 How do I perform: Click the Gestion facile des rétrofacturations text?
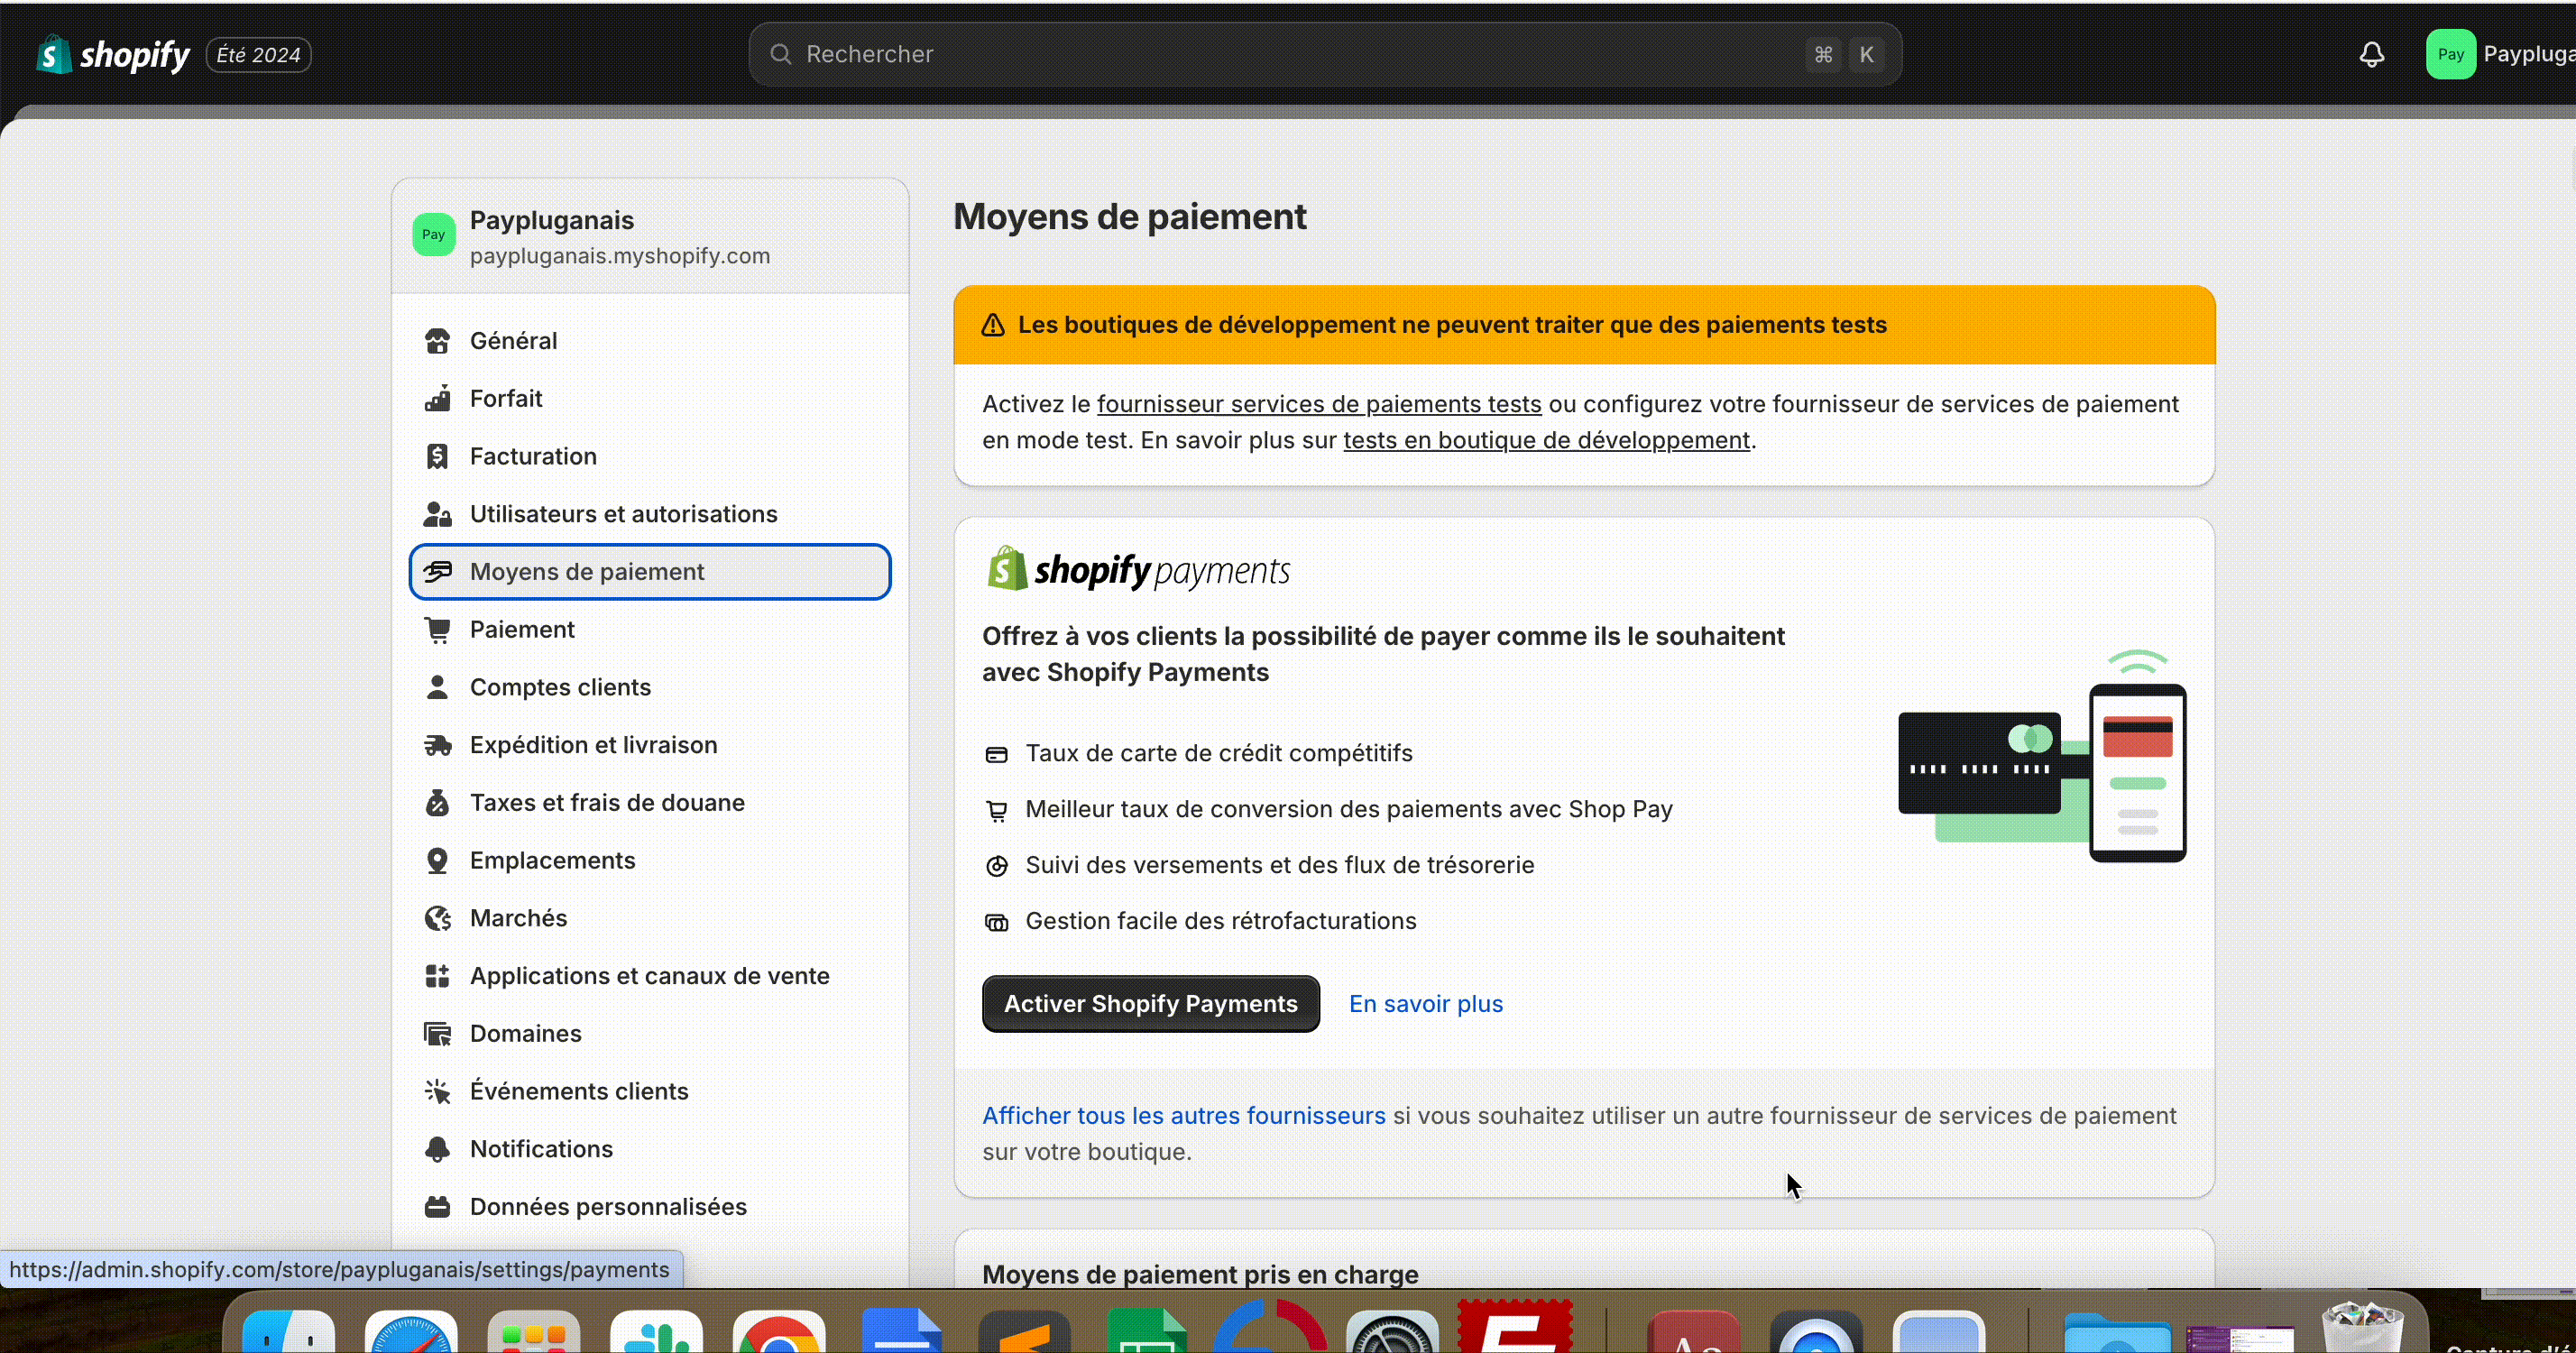pos(1221,921)
